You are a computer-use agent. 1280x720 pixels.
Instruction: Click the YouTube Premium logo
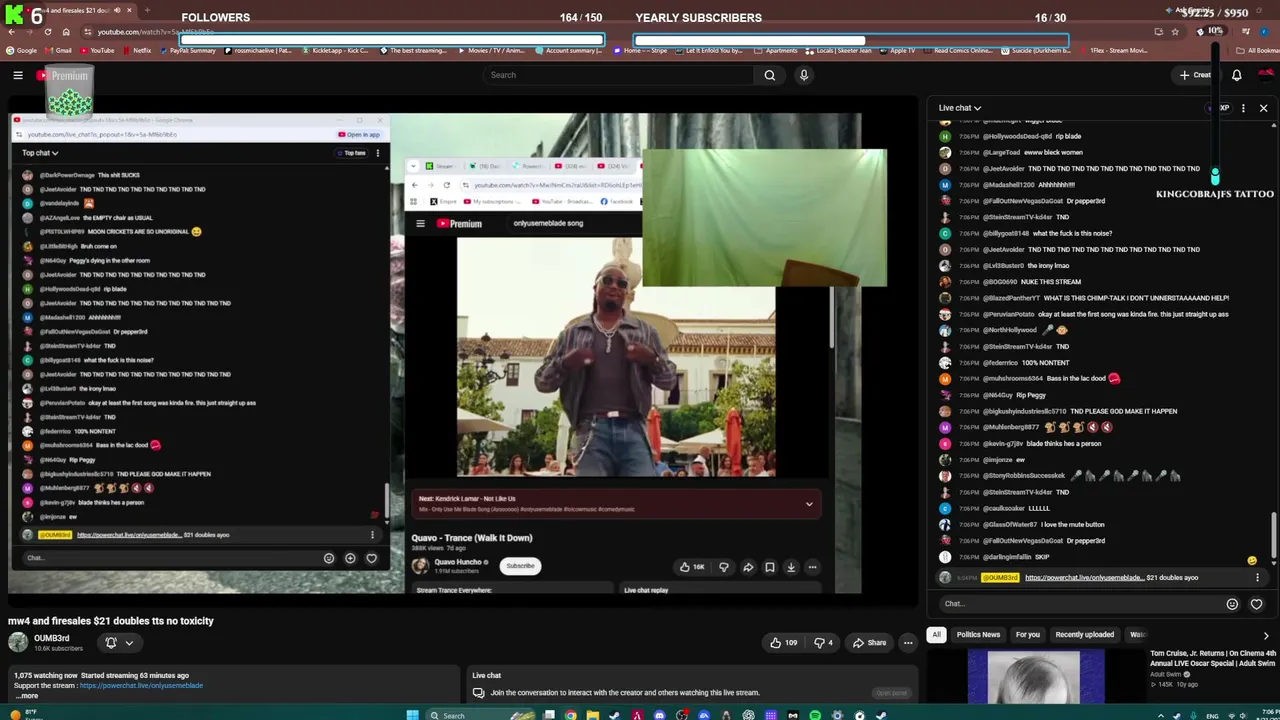pos(63,76)
